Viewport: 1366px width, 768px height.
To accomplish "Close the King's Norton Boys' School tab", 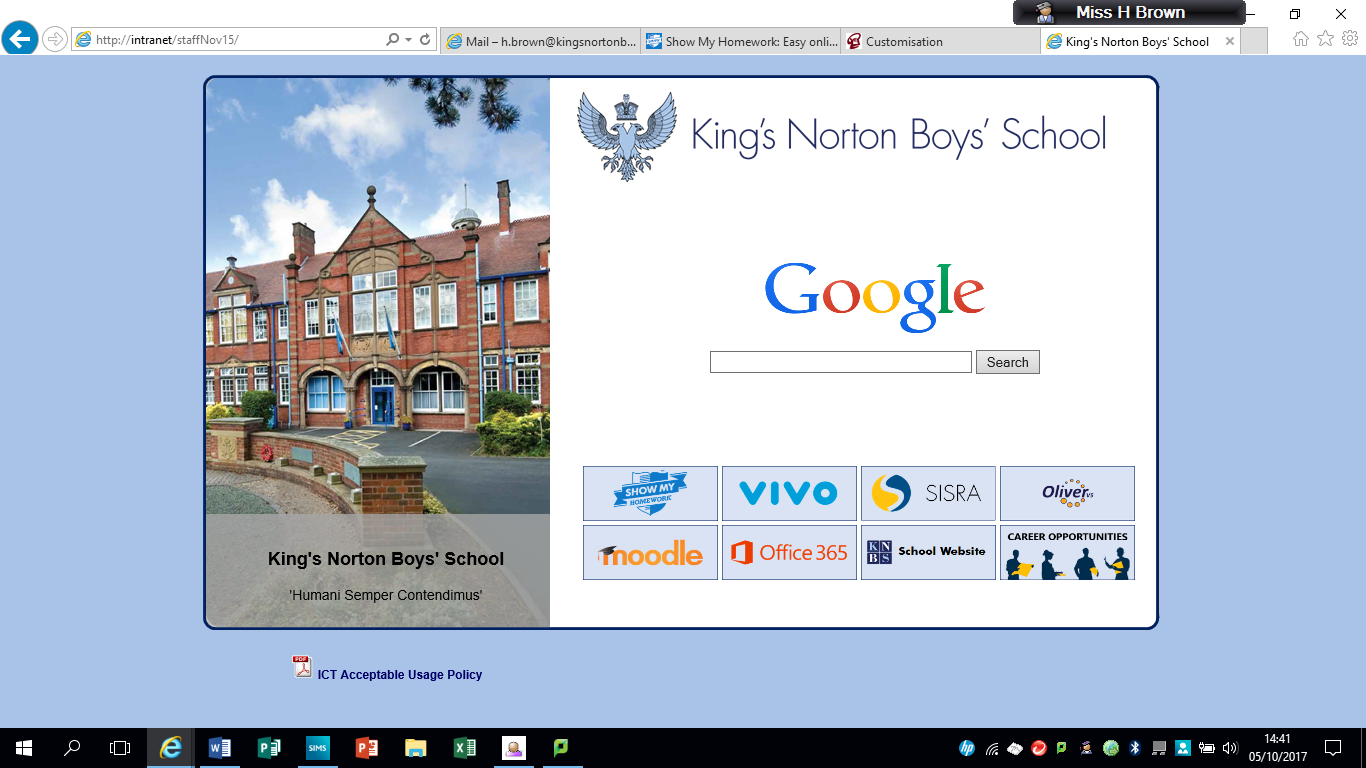I will pyautogui.click(x=1230, y=42).
